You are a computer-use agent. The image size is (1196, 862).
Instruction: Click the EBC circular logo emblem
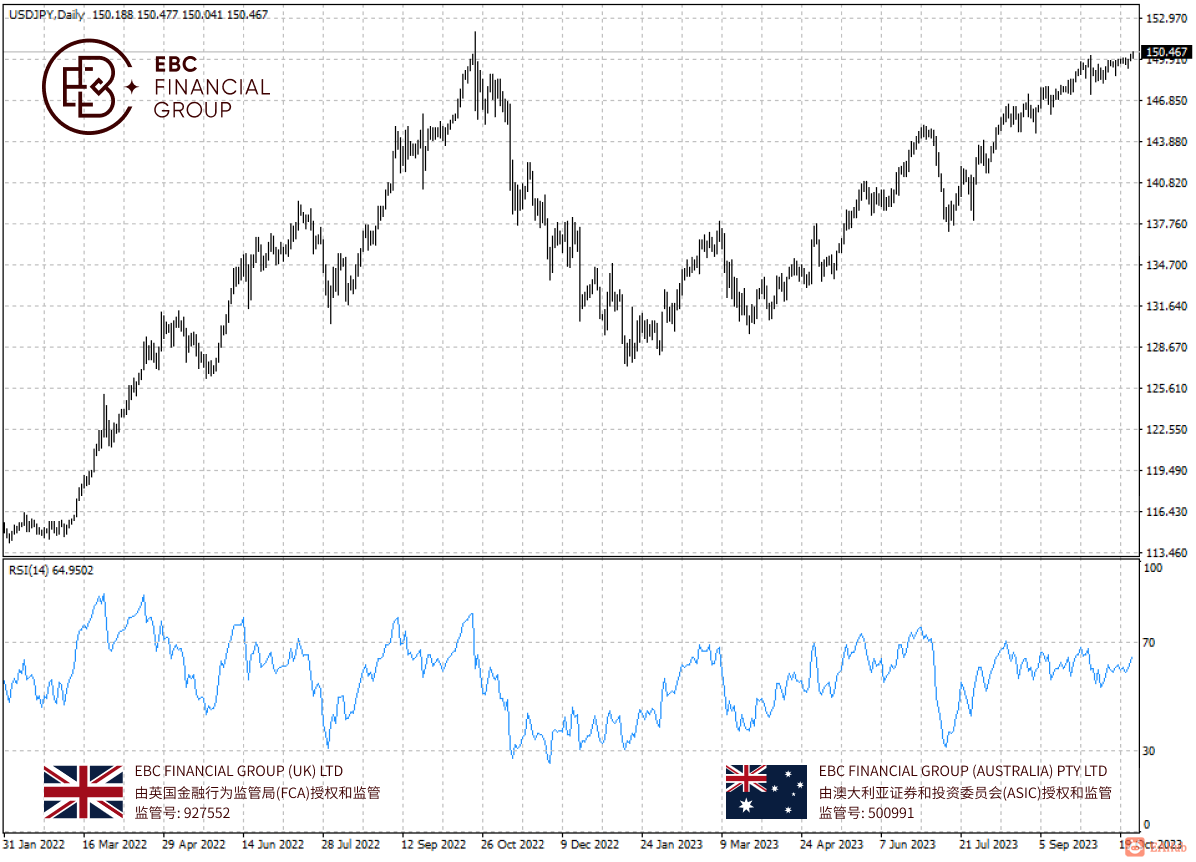87,87
